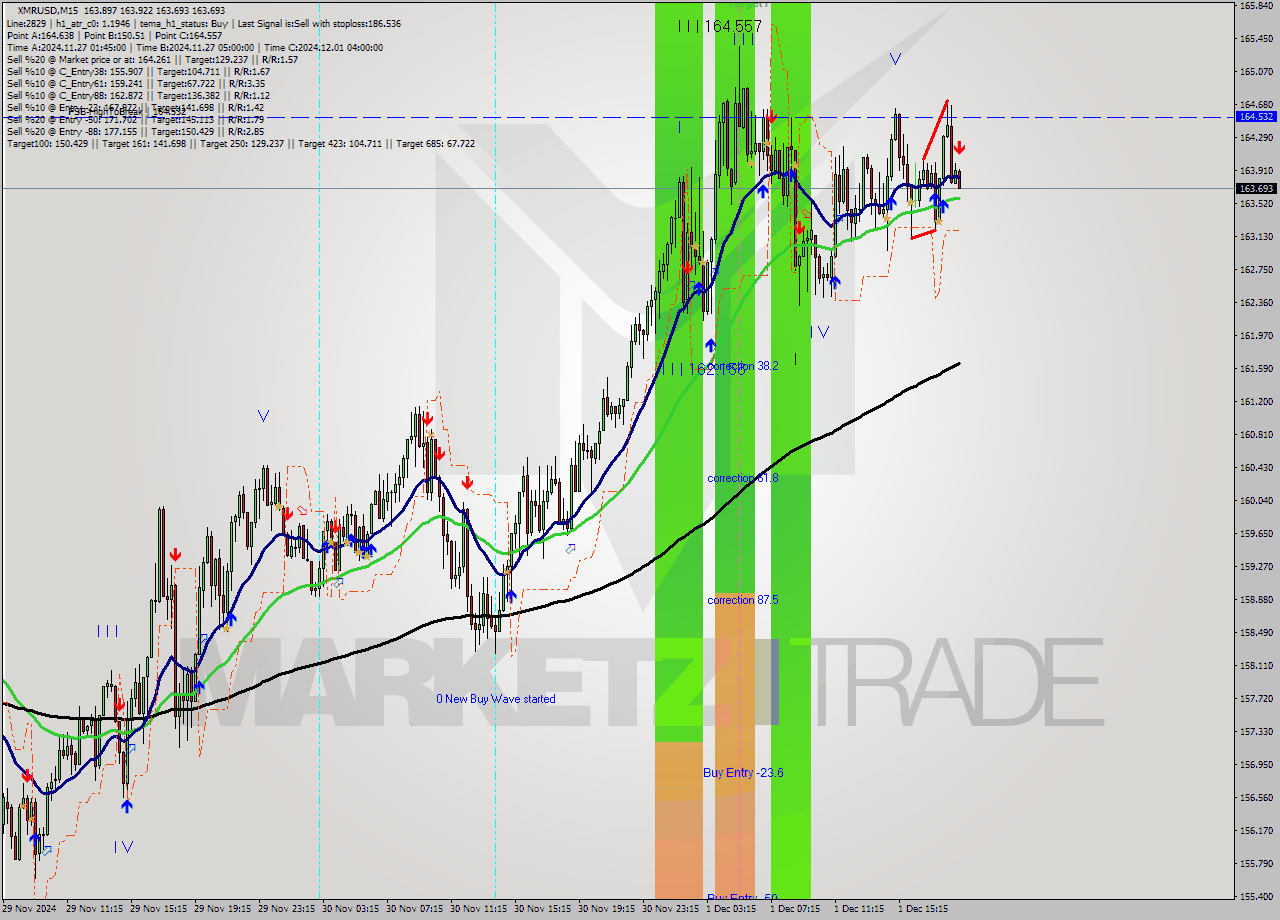Click the 165.450 price axis value
1280x920 pixels.
(1256, 39)
